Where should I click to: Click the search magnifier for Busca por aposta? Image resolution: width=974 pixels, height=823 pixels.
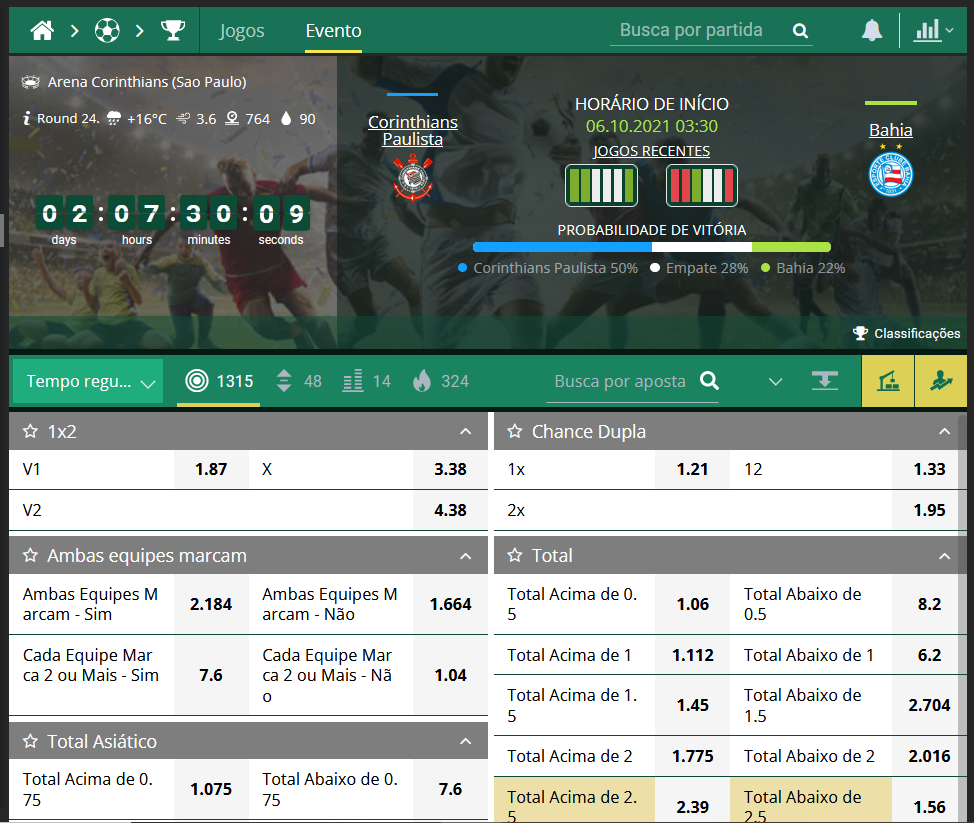coord(709,381)
